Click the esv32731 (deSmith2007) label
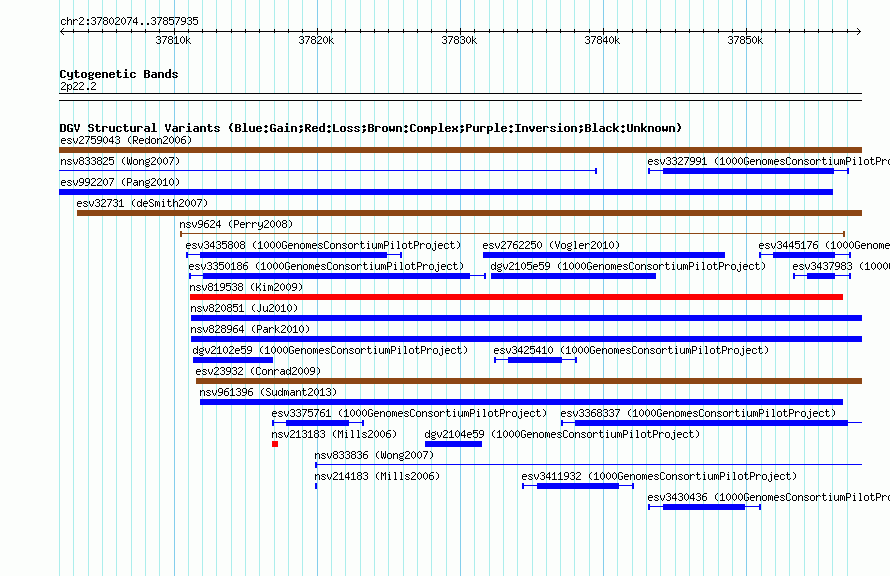890x576 pixels. tap(142, 203)
